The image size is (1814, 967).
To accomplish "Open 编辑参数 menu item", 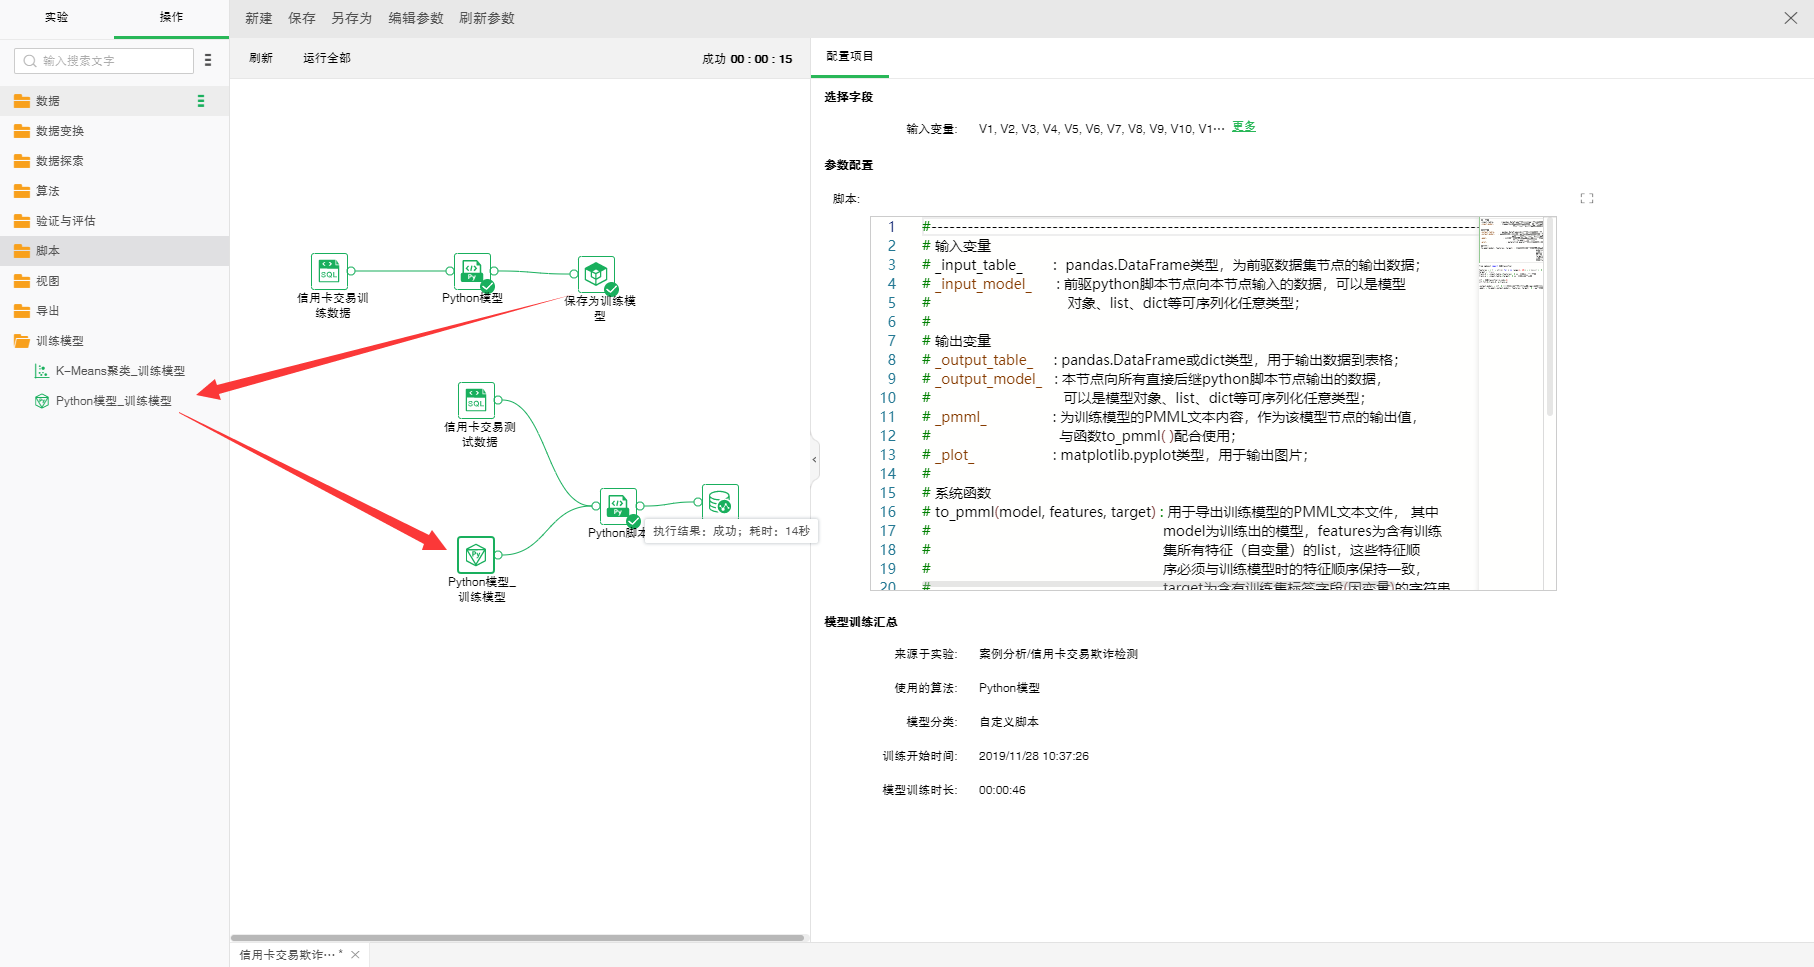I will (x=416, y=18).
